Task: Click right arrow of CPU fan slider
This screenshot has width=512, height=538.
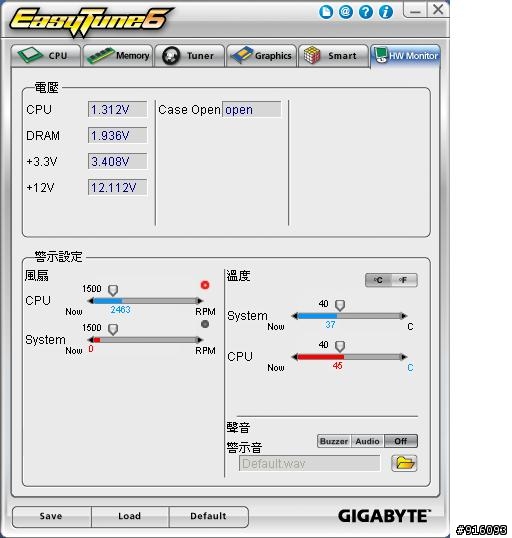Action: (x=200, y=301)
